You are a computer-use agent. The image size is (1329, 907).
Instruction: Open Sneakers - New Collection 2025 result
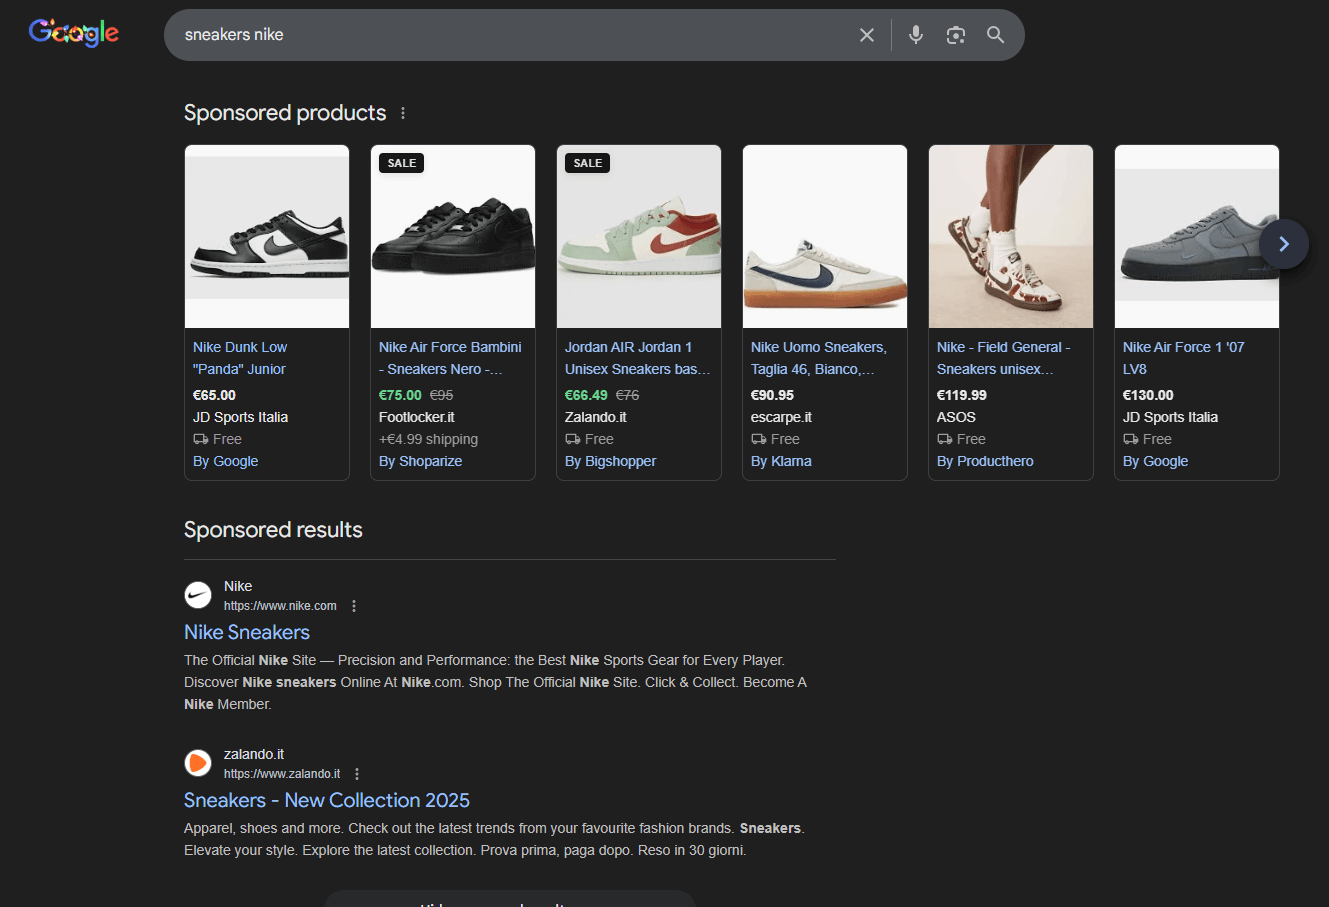[x=327, y=800]
